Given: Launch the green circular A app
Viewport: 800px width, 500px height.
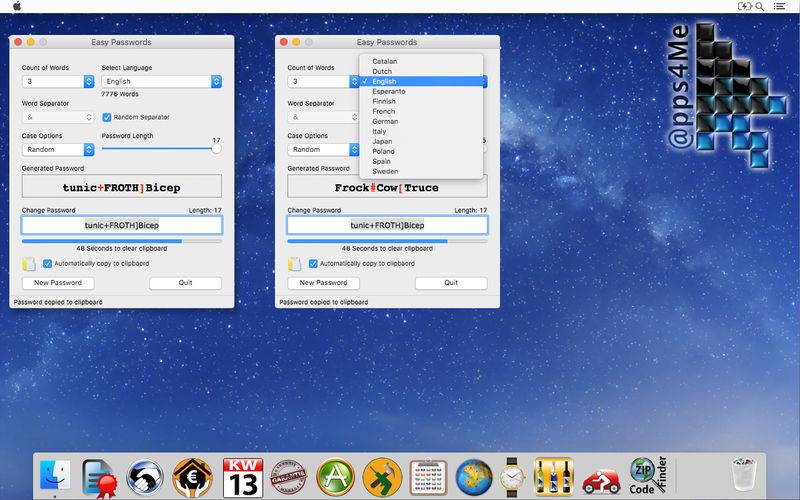Looking at the screenshot, I should point(335,478).
